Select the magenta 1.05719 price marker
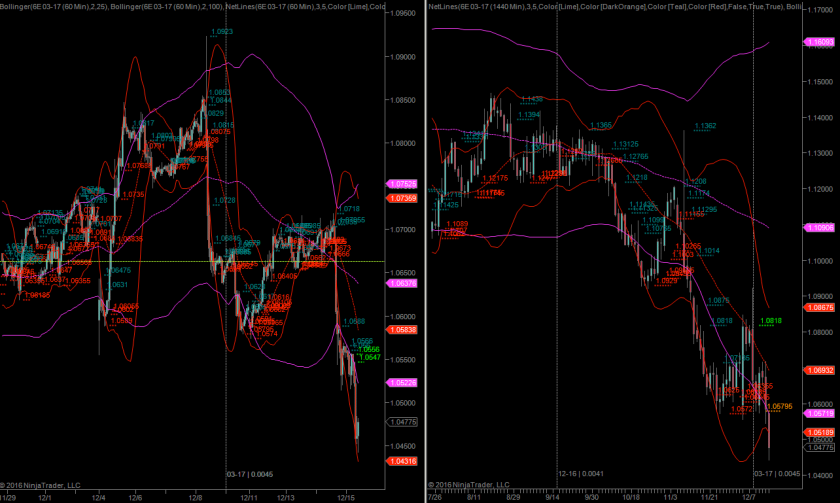Screen dimensions: 840x503 (819, 414)
